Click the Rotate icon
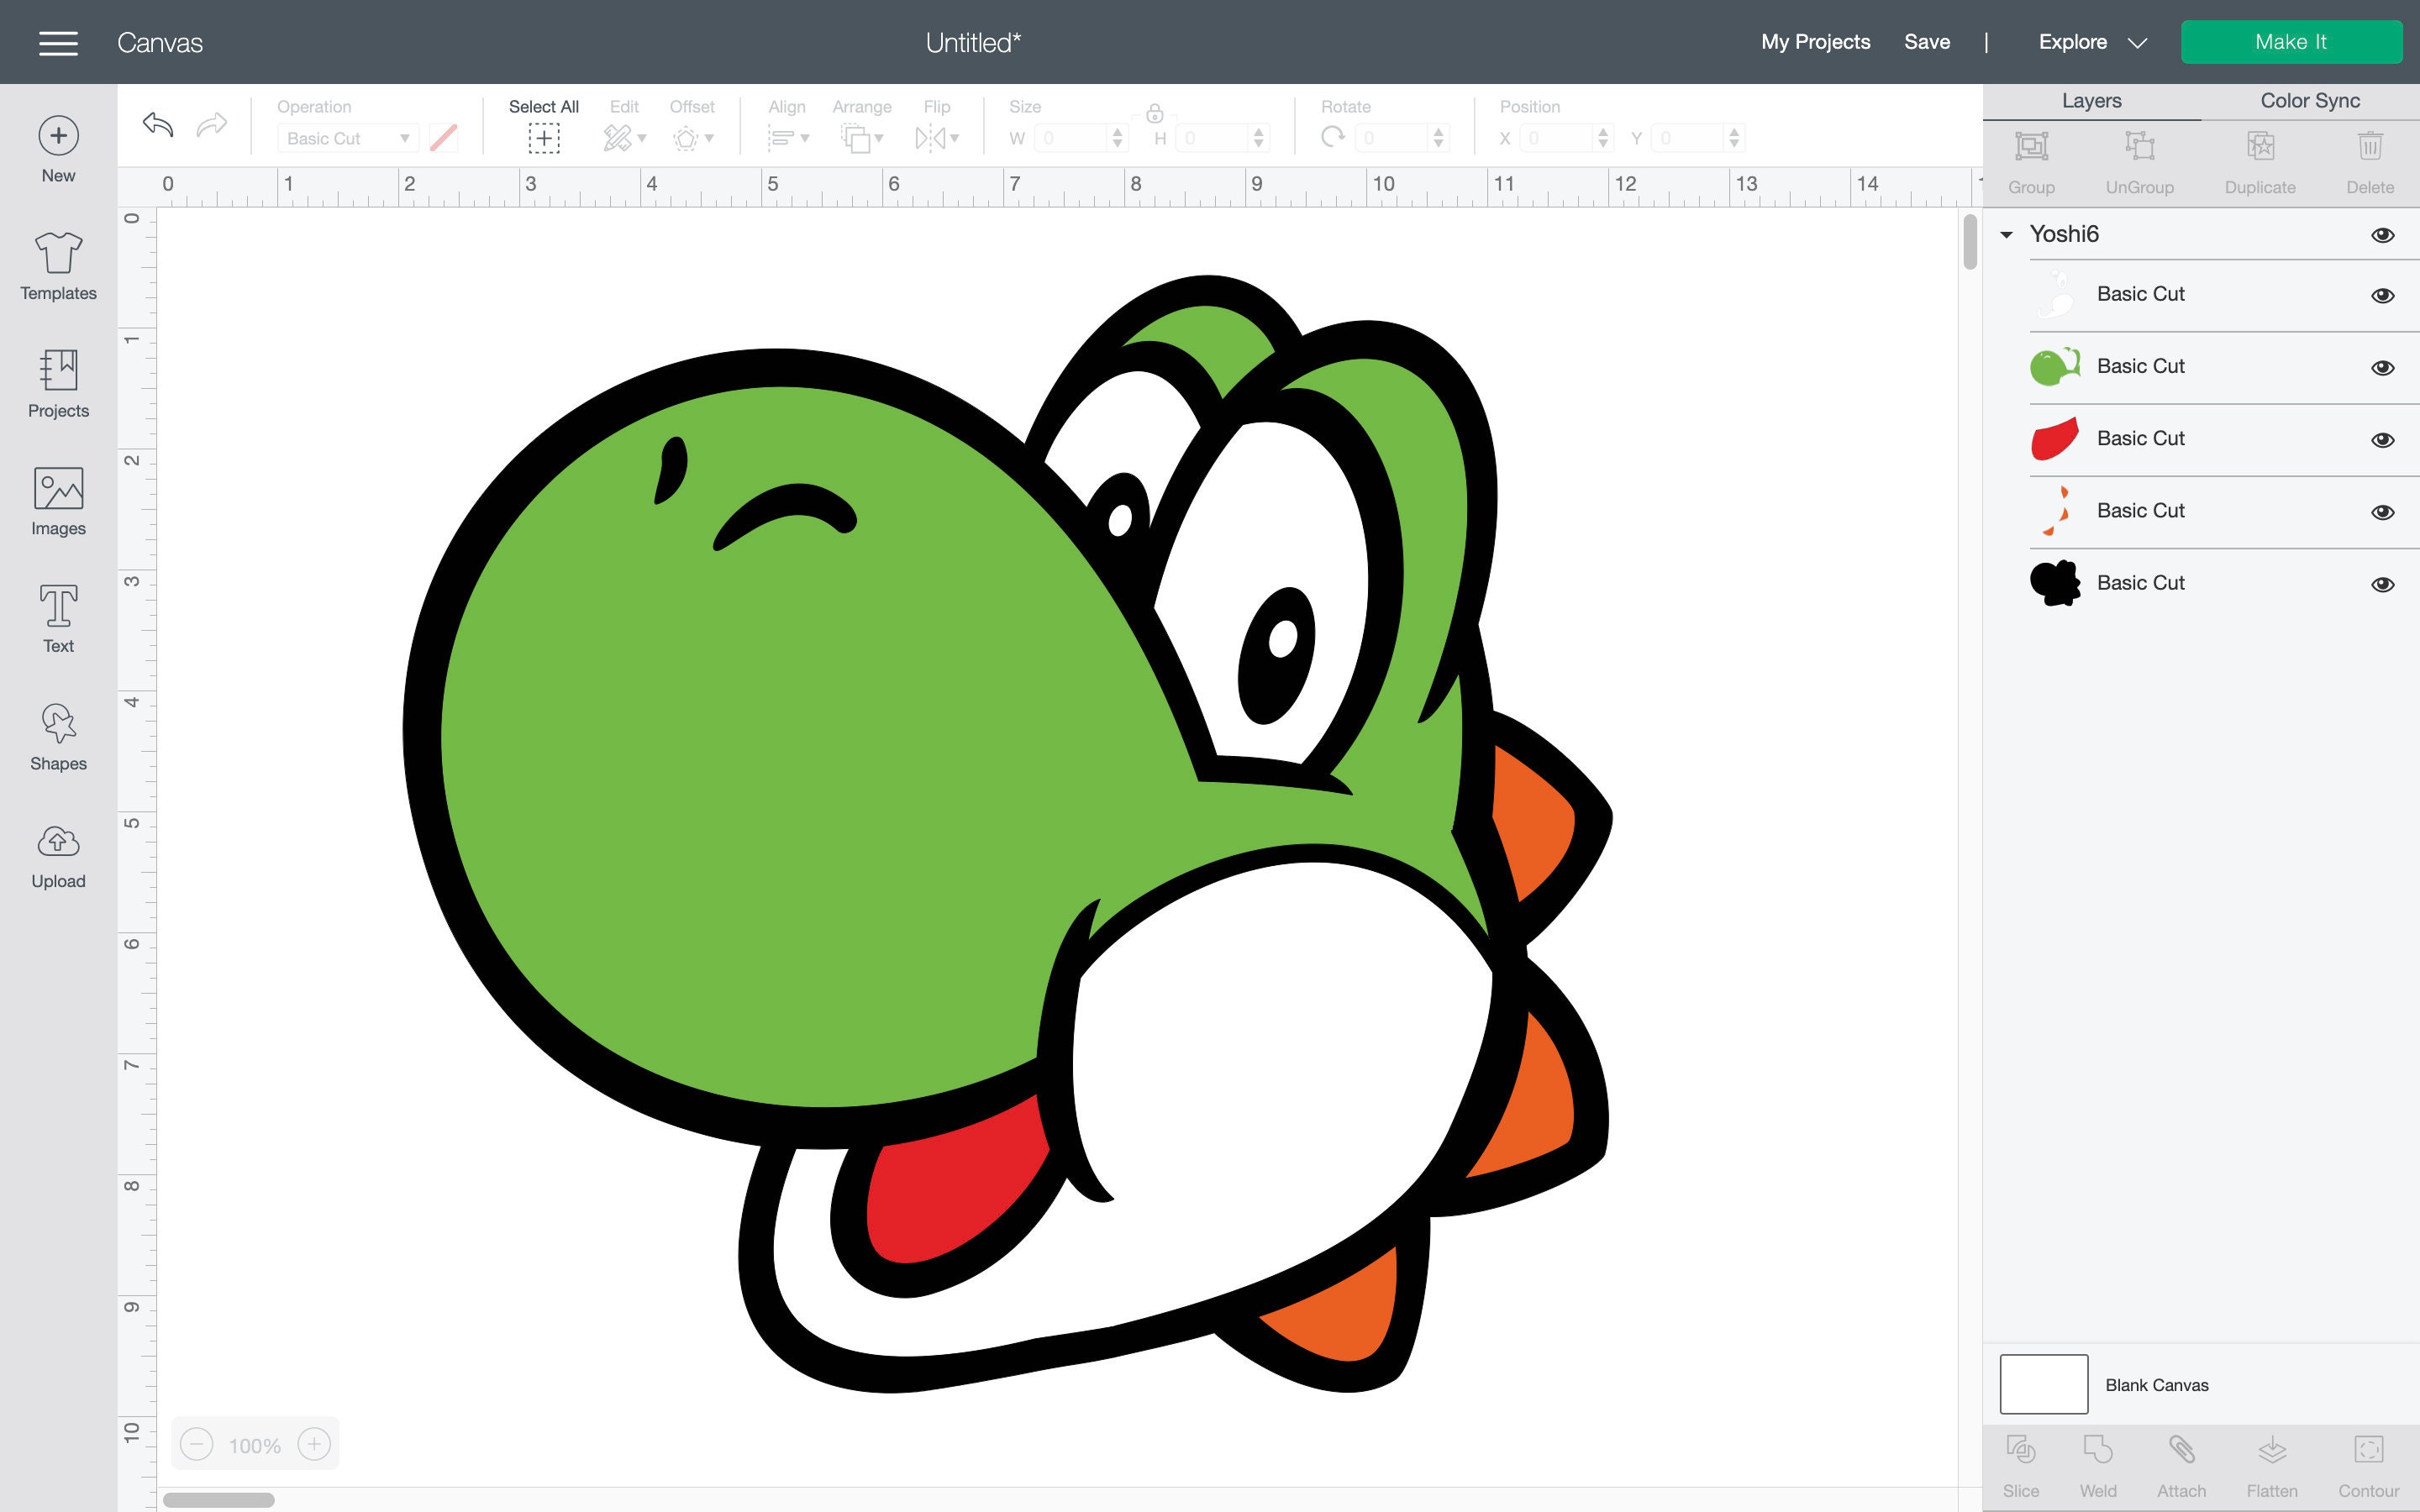 pos(1333,137)
